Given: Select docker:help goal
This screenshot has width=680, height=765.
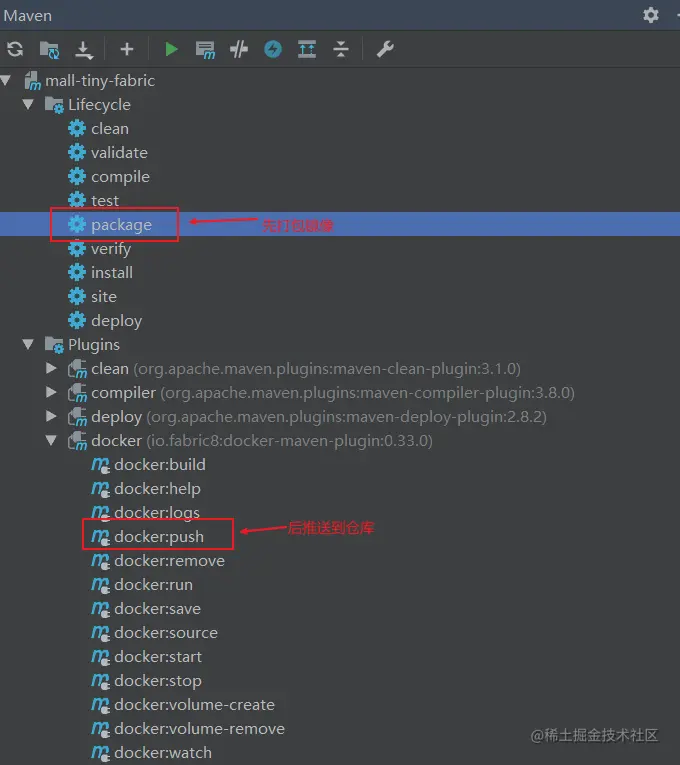Looking at the screenshot, I should point(157,488).
